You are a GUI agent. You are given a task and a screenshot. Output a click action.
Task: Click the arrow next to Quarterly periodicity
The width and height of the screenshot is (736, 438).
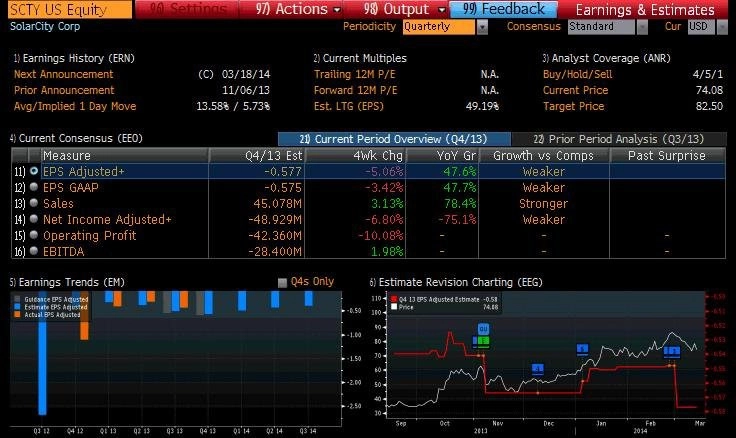(x=482, y=27)
